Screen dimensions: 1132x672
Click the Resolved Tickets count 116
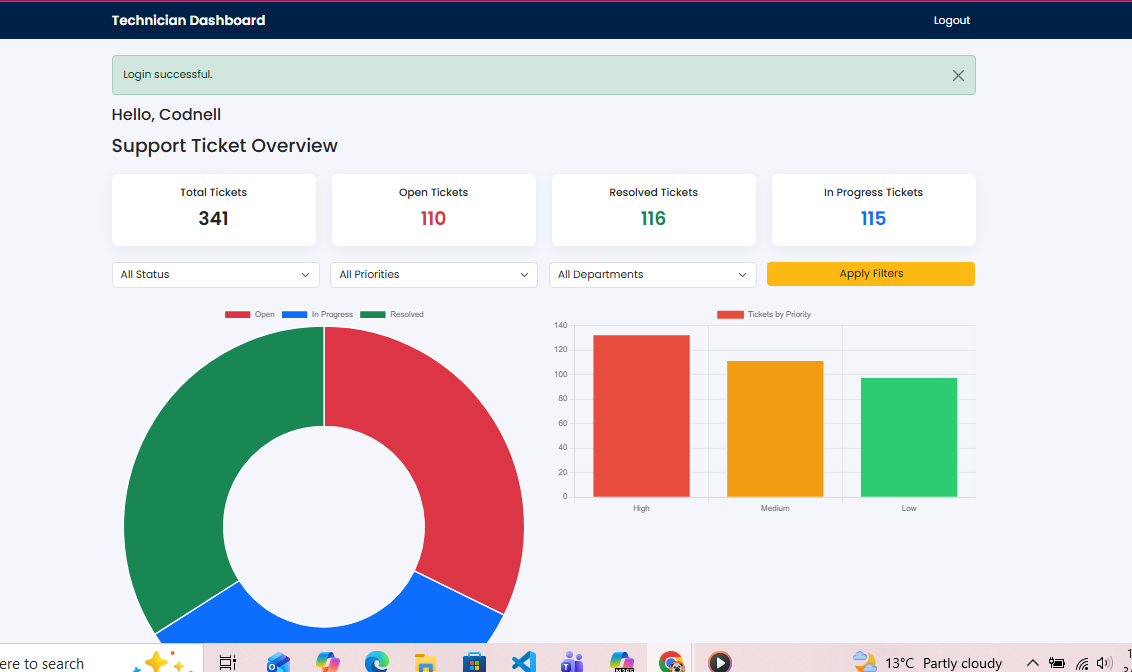click(653, 218)
